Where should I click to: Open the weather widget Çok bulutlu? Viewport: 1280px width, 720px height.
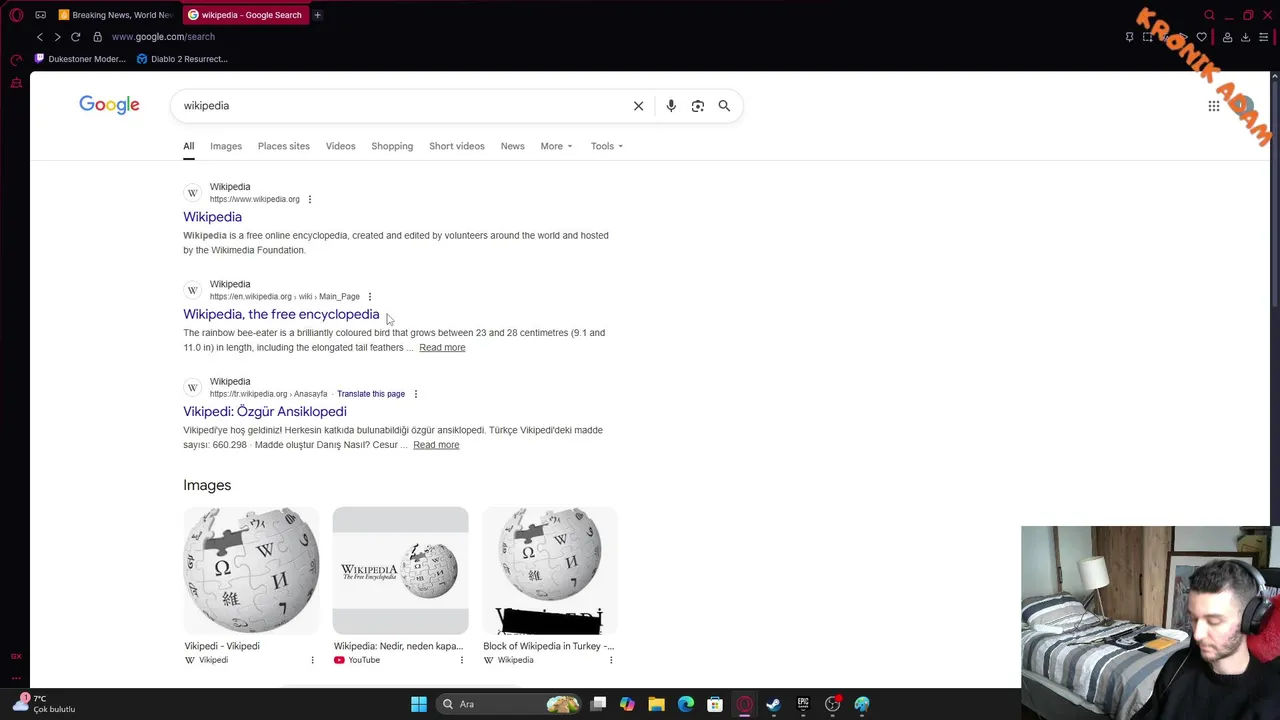pos(43,704)
